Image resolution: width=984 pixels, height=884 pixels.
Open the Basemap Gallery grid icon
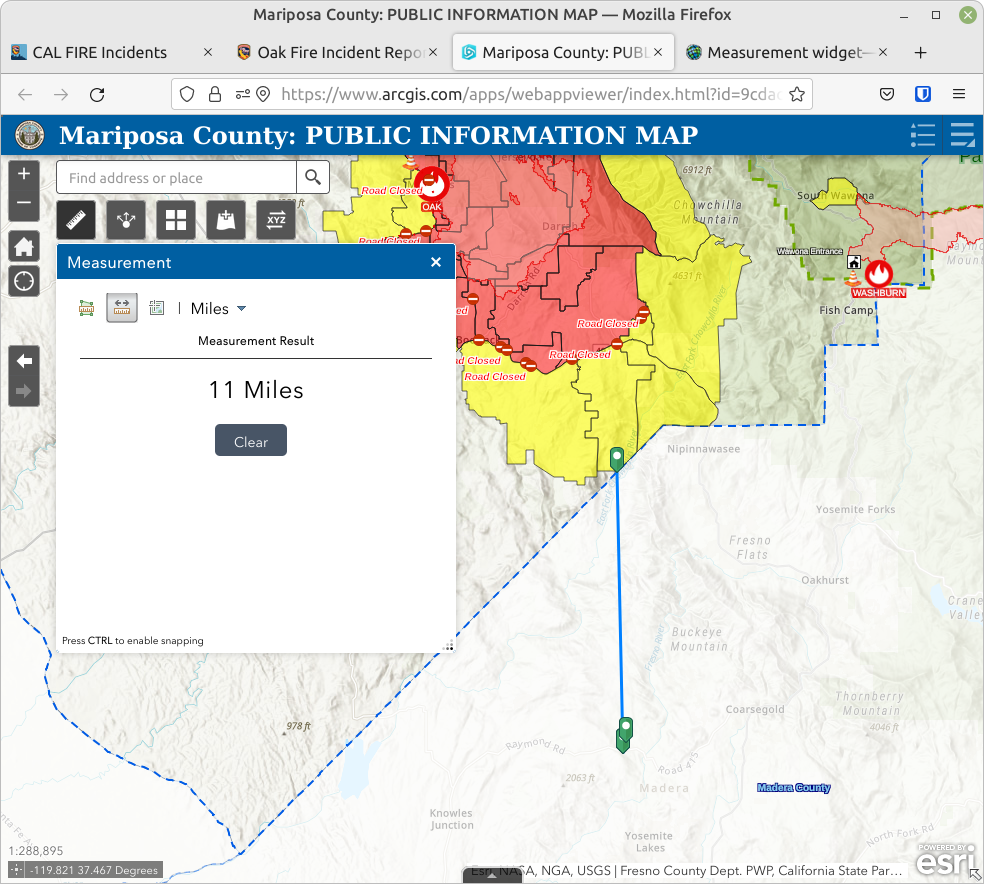(176, 220)
